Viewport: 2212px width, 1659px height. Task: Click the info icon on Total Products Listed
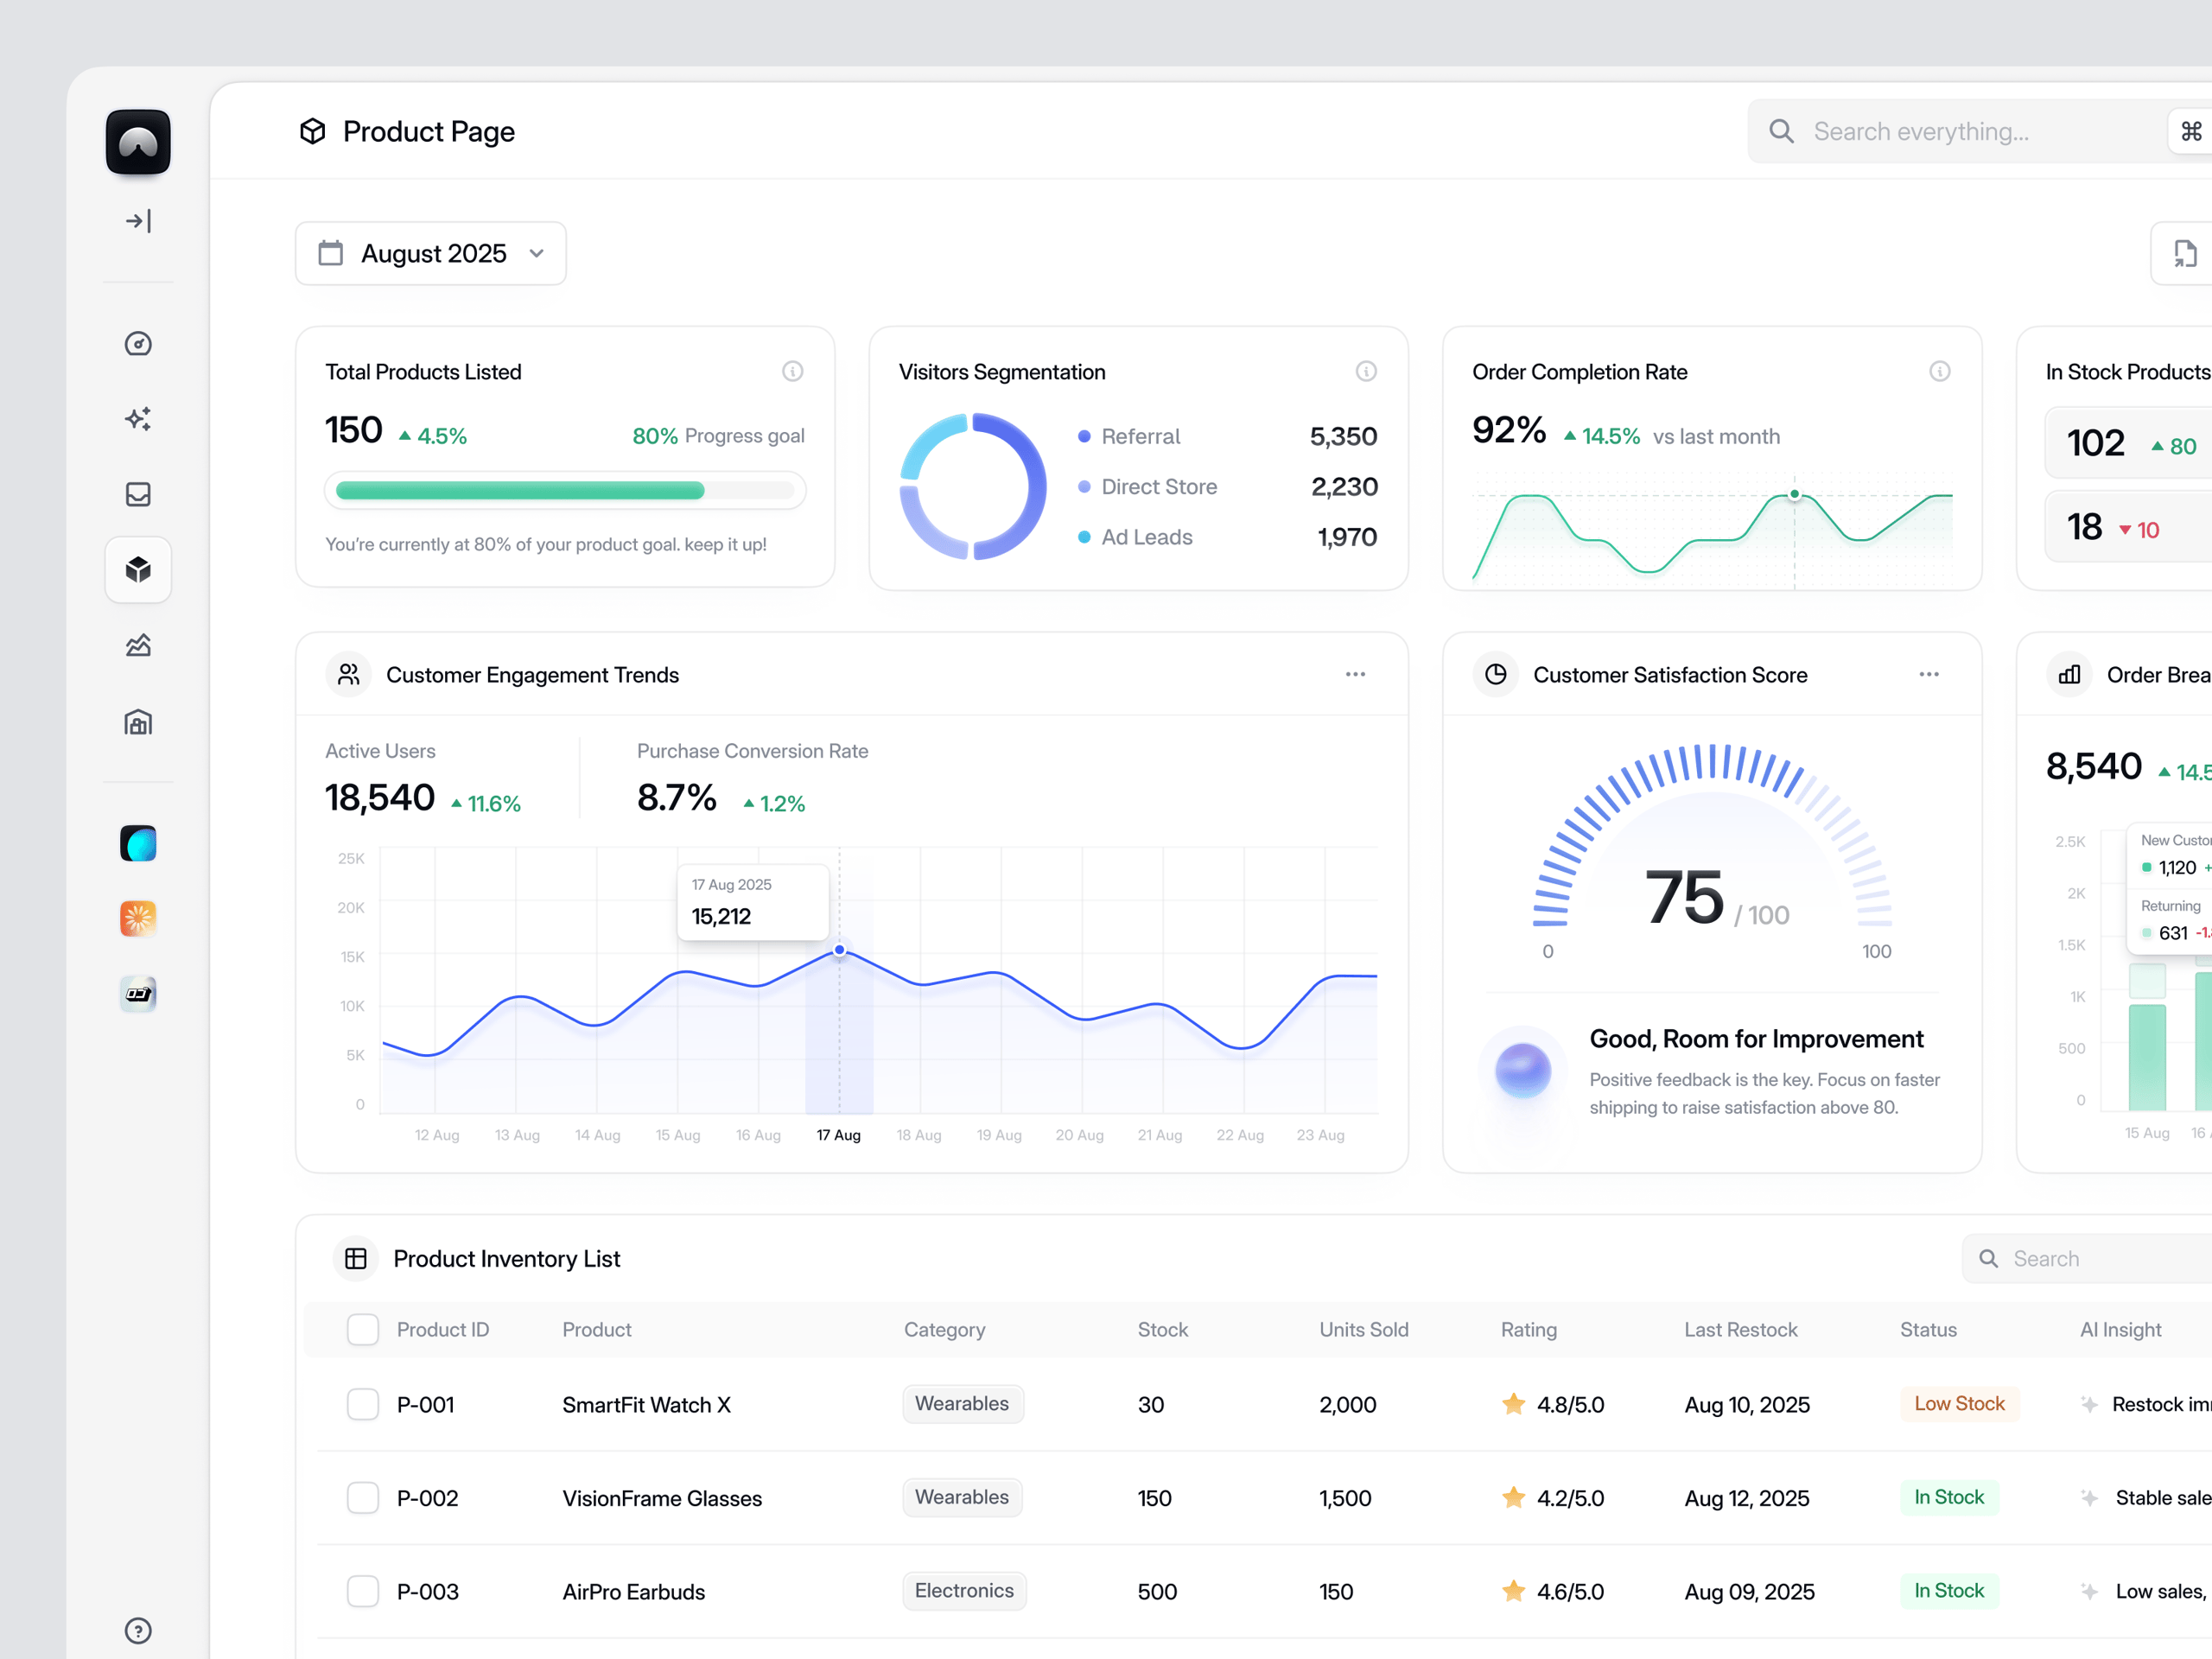click(x=793, y=371)
